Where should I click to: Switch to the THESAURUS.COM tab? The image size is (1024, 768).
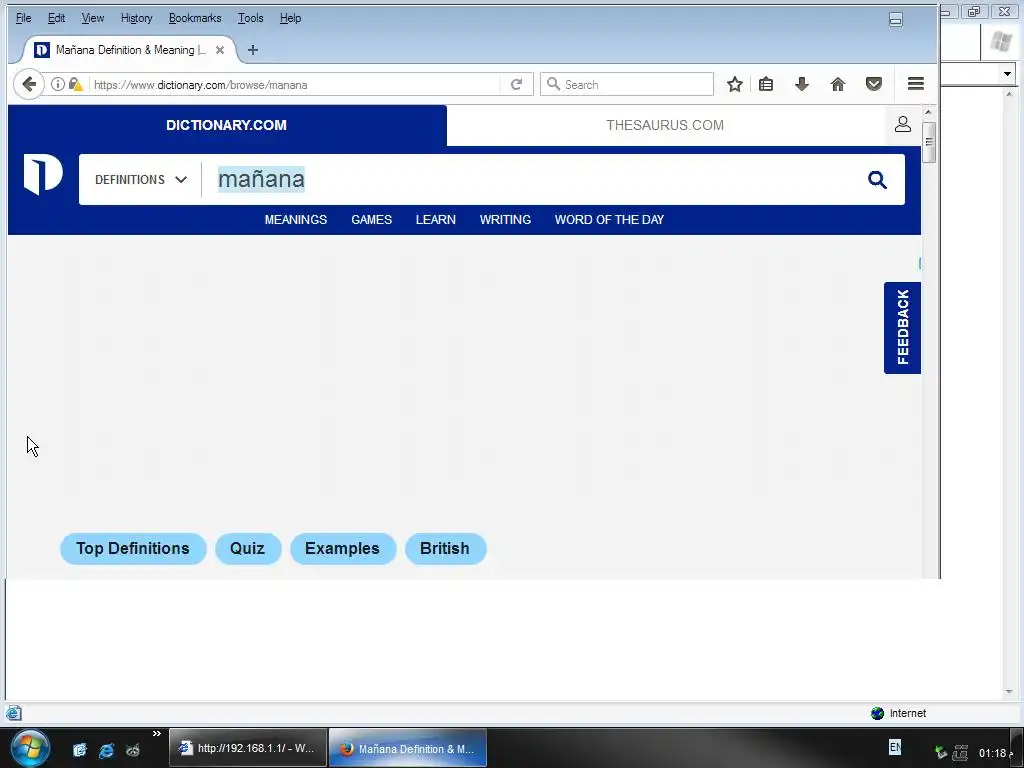tap(665, 125)
